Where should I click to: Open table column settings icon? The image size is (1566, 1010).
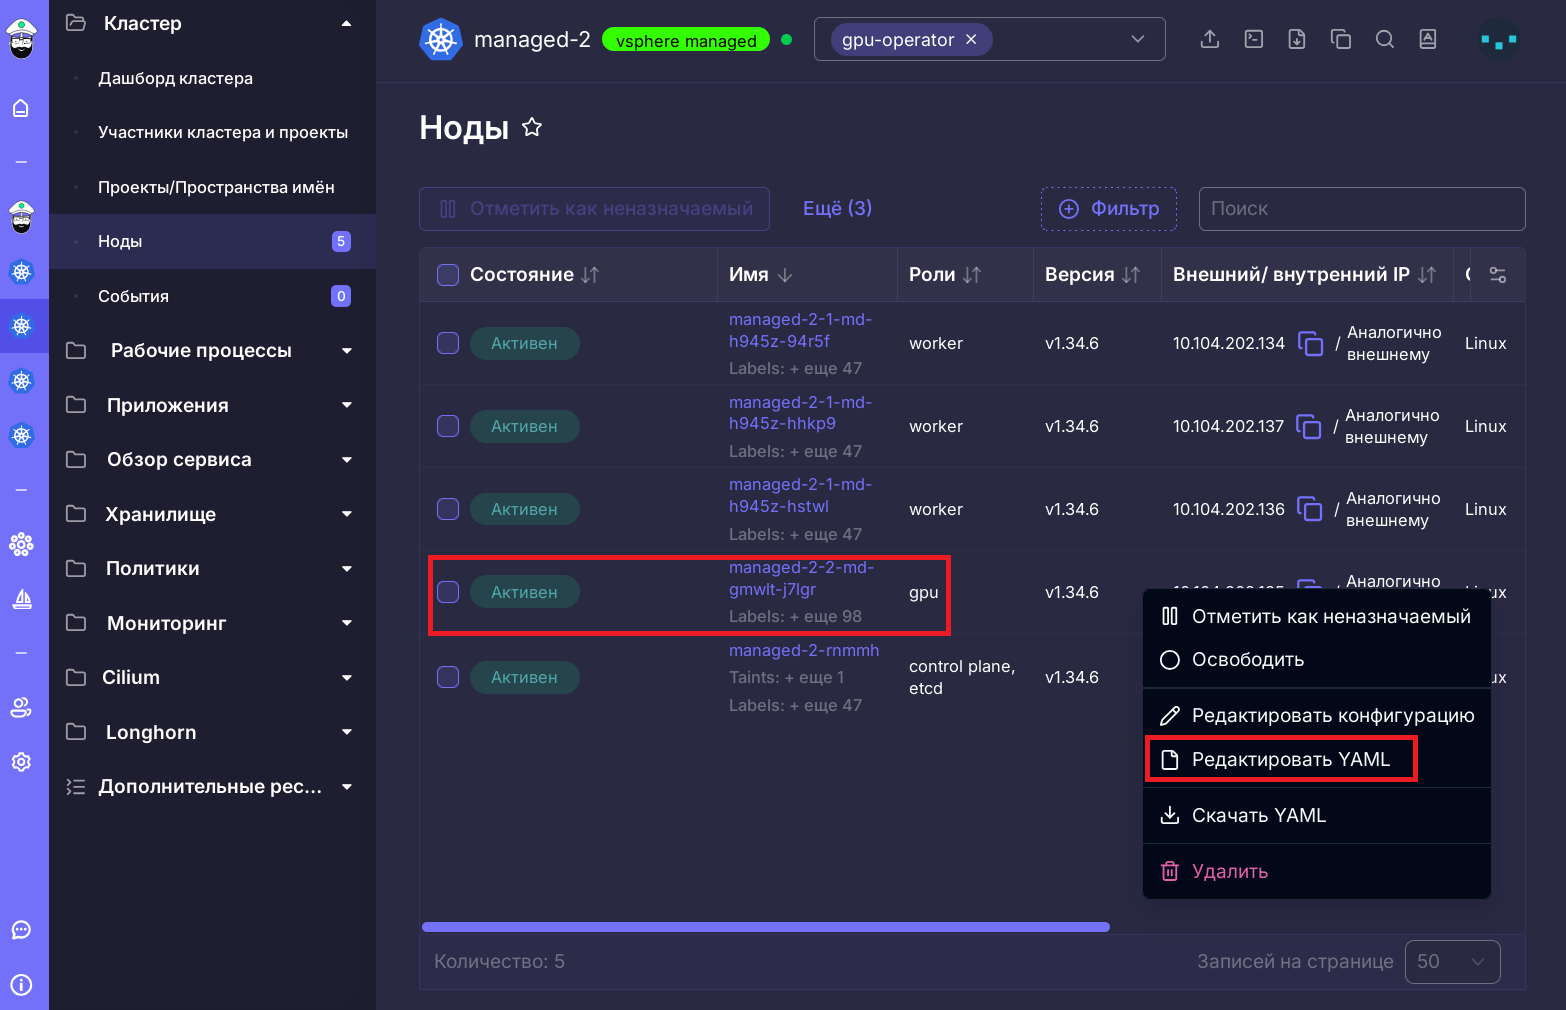1498,275
